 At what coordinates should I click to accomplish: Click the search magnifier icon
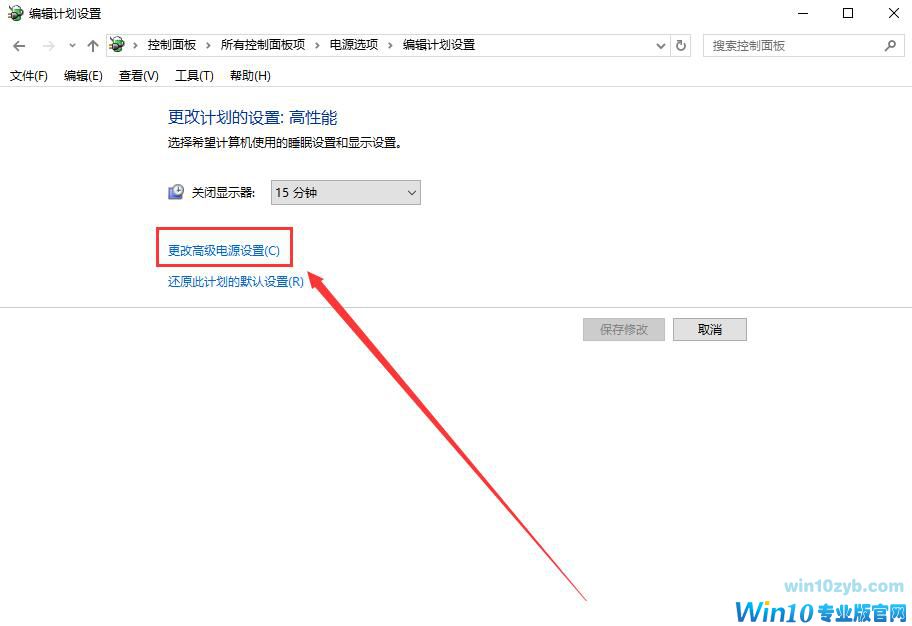(x=890, y=45)
